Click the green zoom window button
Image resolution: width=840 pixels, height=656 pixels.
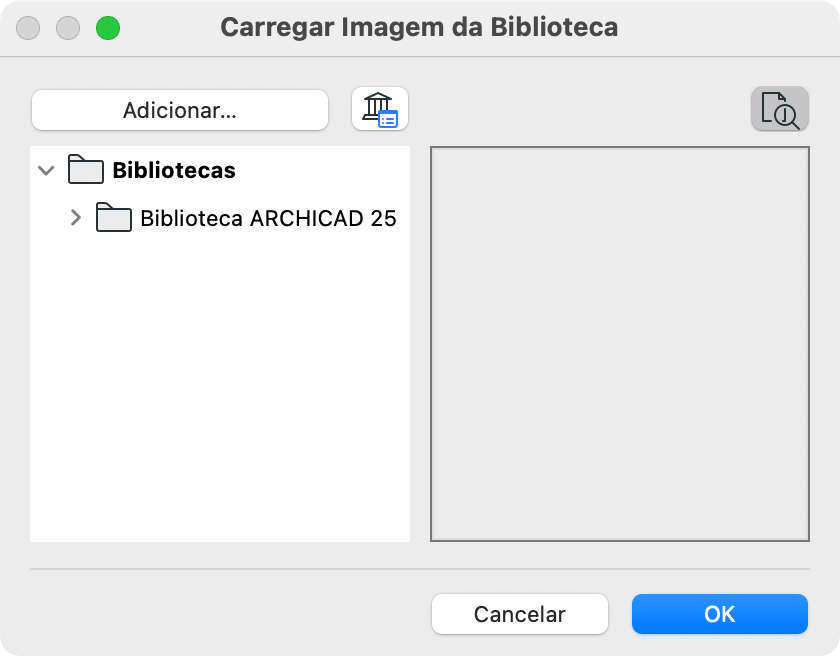click(107, 28)
